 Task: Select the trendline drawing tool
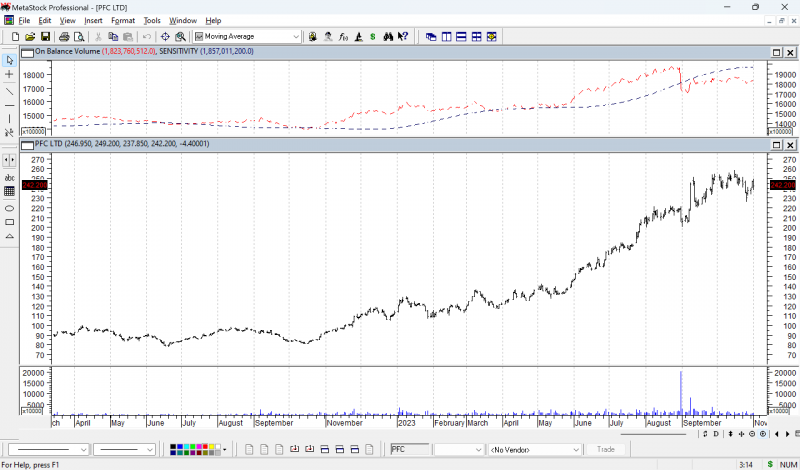[9, 90]
